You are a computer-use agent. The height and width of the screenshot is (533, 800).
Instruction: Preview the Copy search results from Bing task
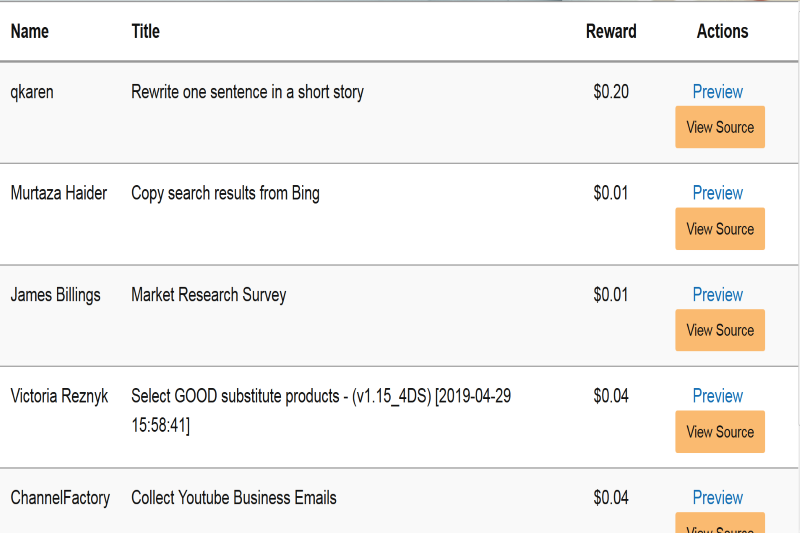tap(717, 193)
